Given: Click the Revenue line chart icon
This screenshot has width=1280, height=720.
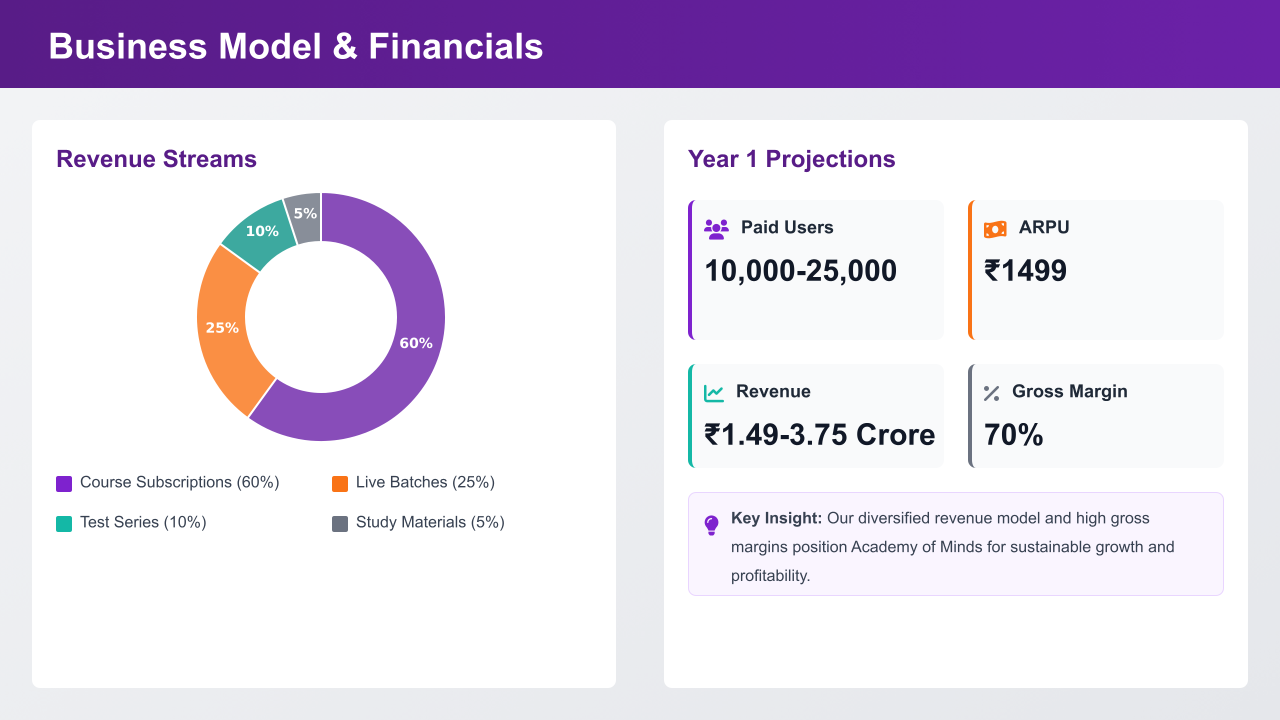Looking at the screenshot, I should click(x=714, y=393).
